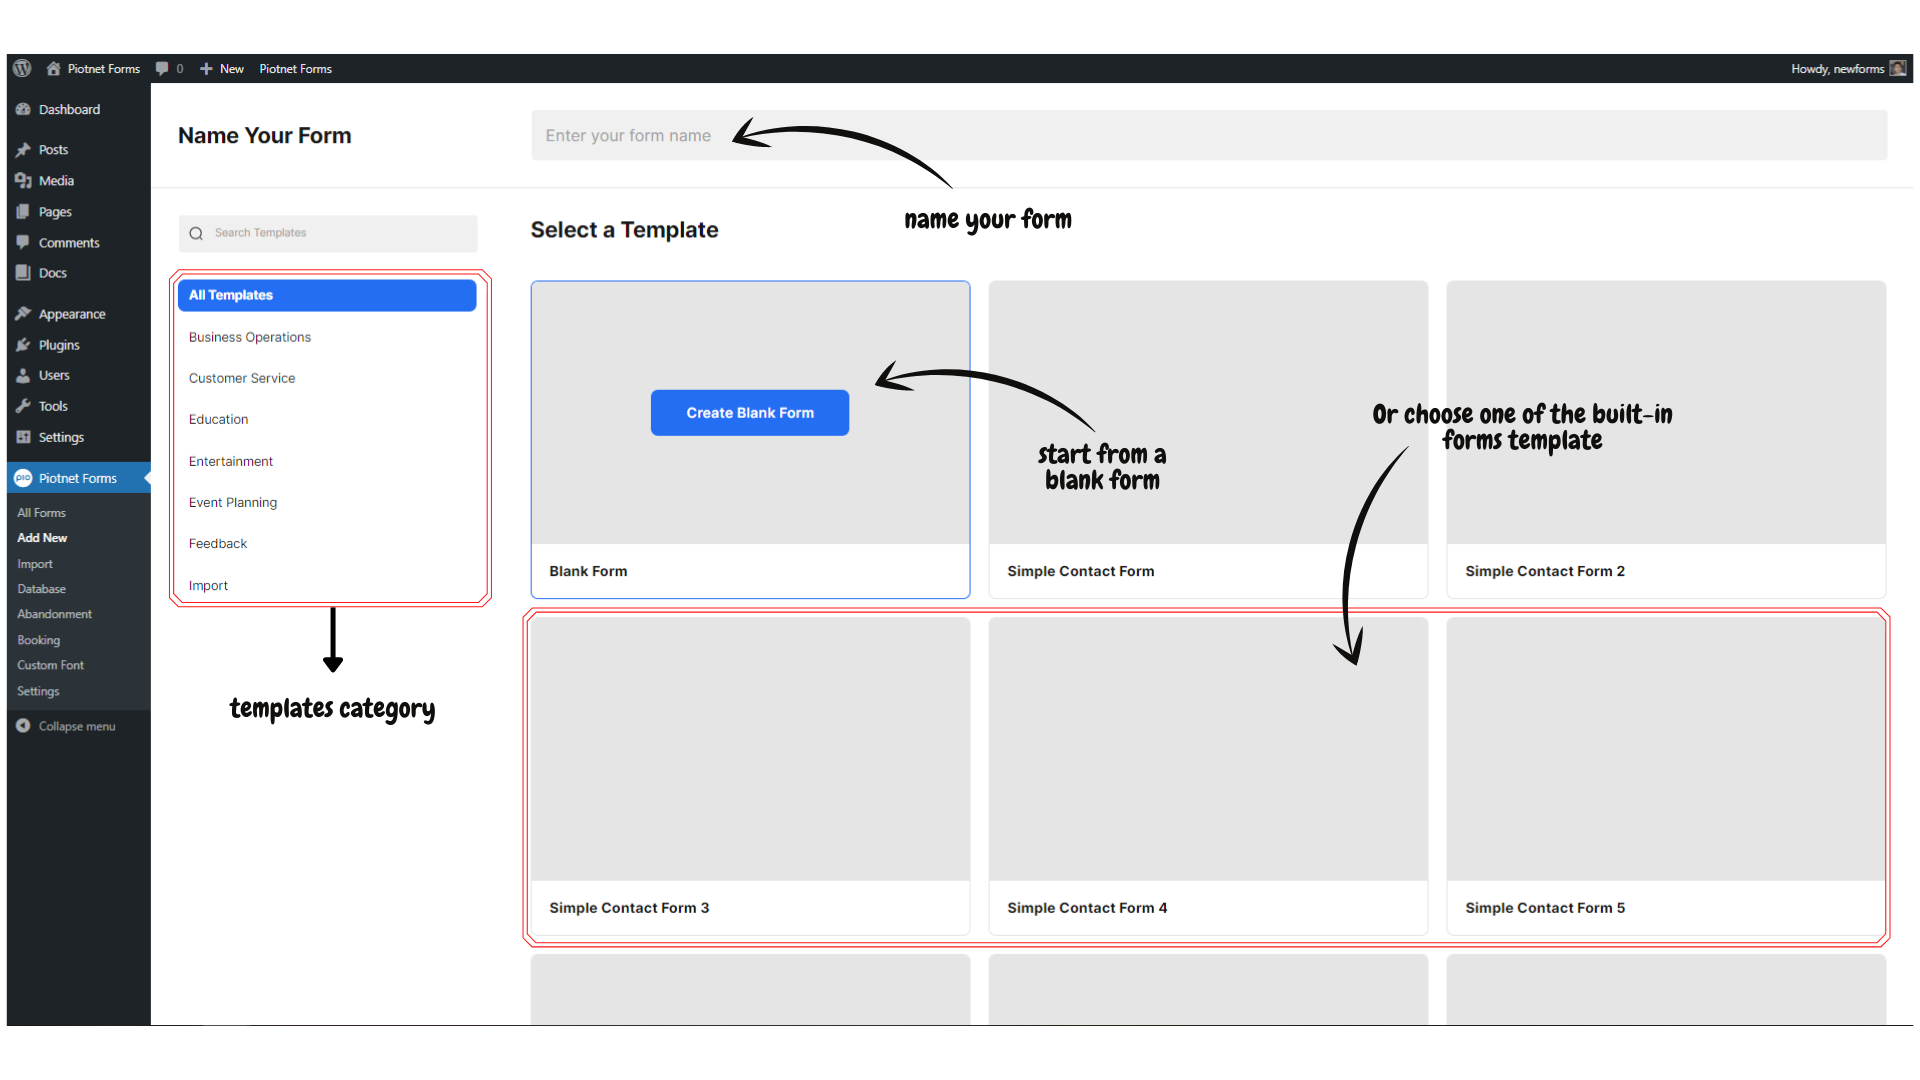Filter by Entertainment category
The image size is (1920, 1080).
click(x=231, y=461)
